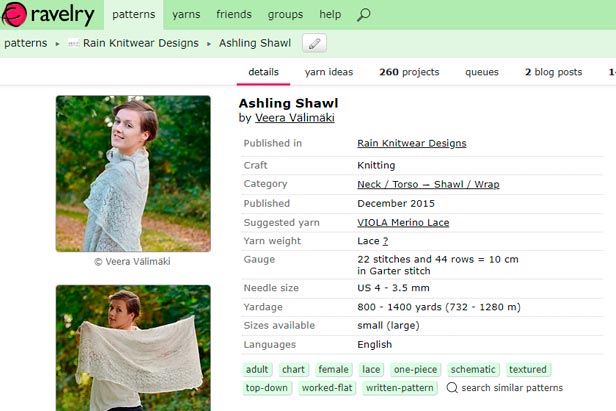Open VIOLA Merino Lace yarn link
This screenshot has height=411, width=616.
click(x=403, y=223)
